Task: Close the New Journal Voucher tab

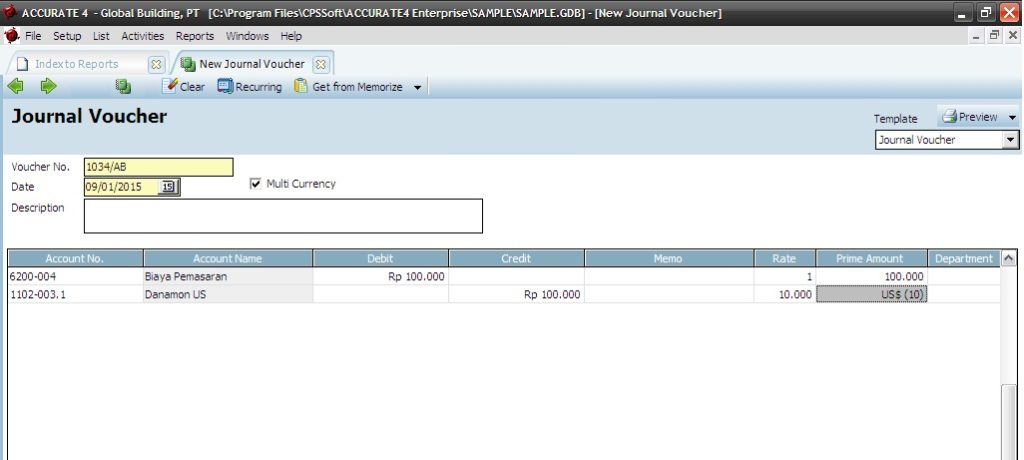Action: click(x=321, y=65)
